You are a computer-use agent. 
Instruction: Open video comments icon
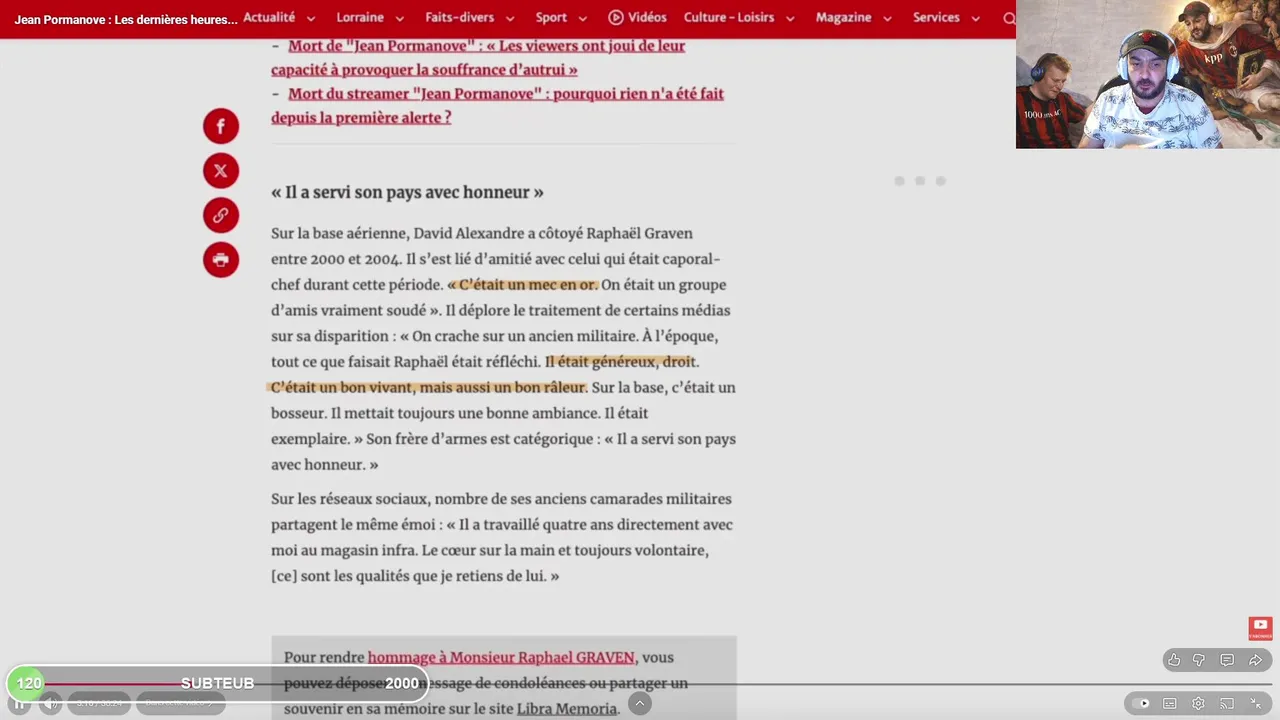tap(1227, 660)
